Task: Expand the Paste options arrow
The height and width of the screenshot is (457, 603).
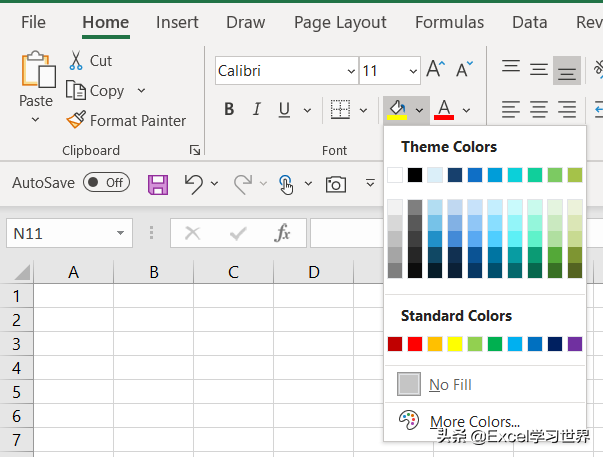Action: pyautogui.click(x=35, y=120)
